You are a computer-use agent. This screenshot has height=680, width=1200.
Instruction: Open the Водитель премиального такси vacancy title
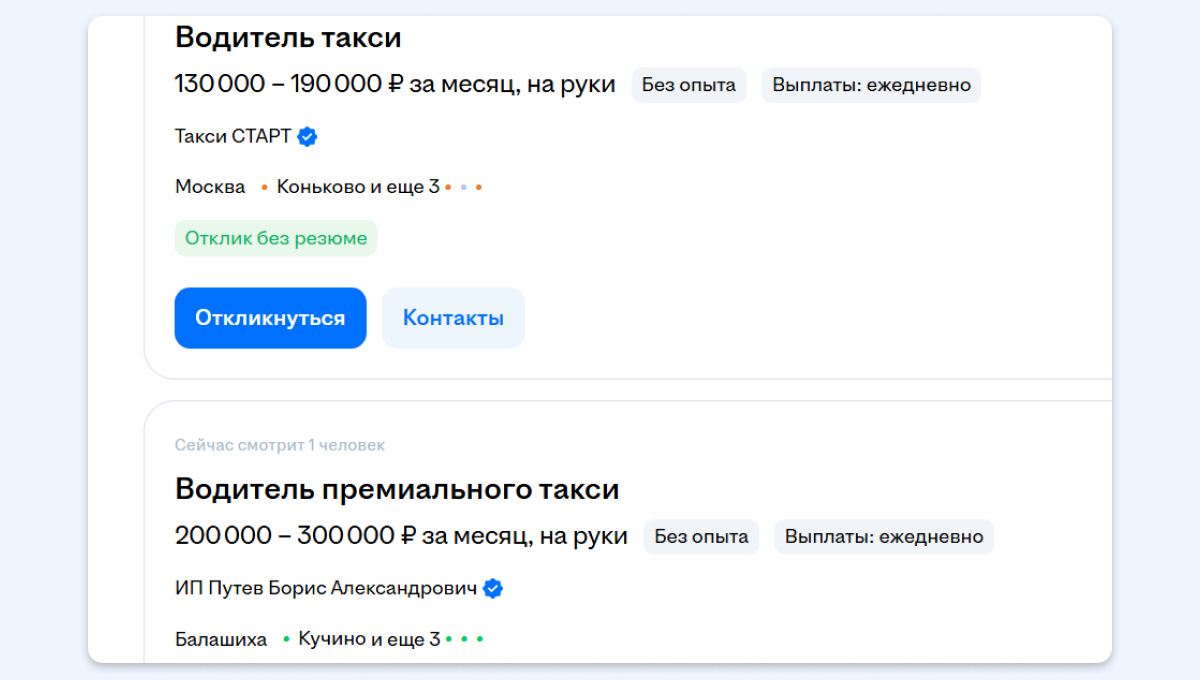coord(397,489)
